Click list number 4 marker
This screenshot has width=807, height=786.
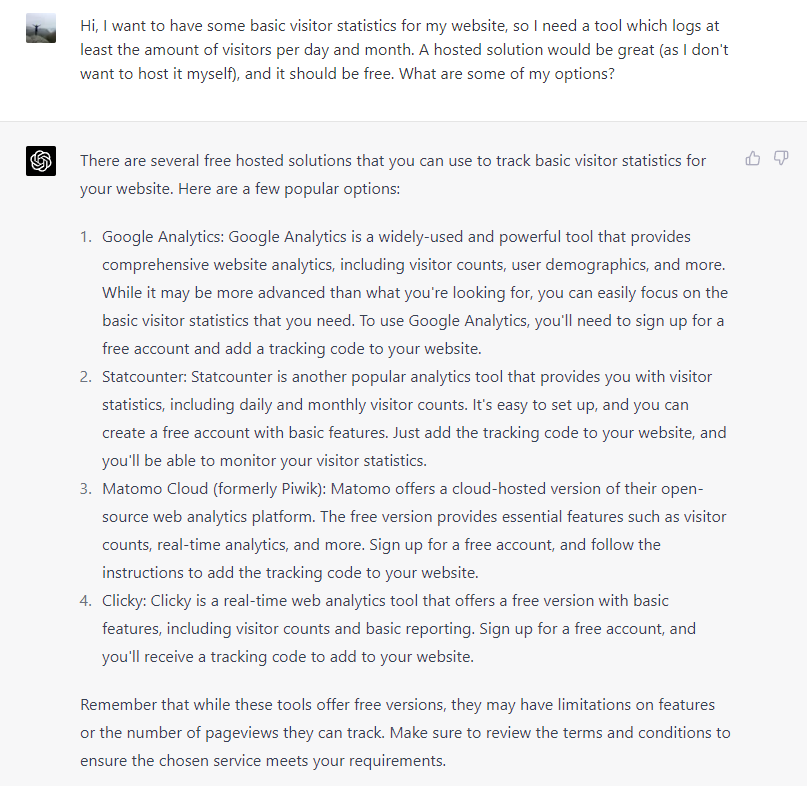(85, 601)
